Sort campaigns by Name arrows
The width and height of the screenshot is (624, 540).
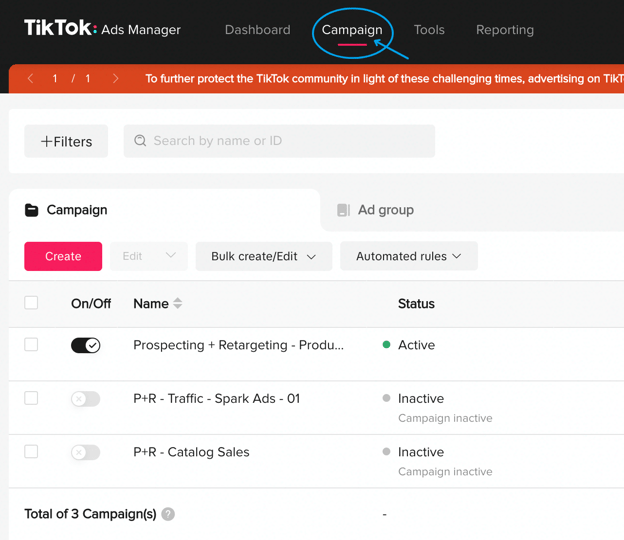click(177, 303)
